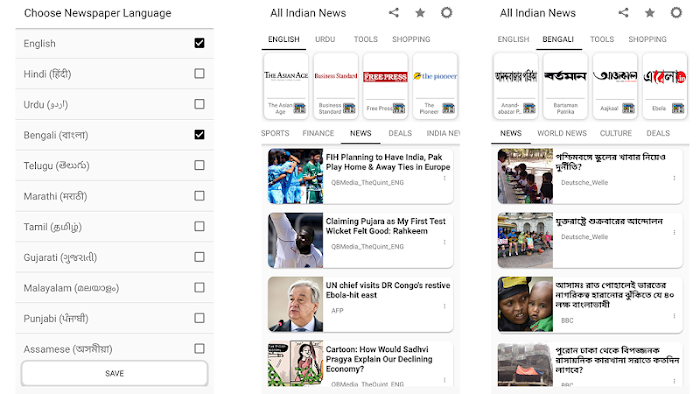Open settings gear in middle screen header

click(x=446, y=12)
